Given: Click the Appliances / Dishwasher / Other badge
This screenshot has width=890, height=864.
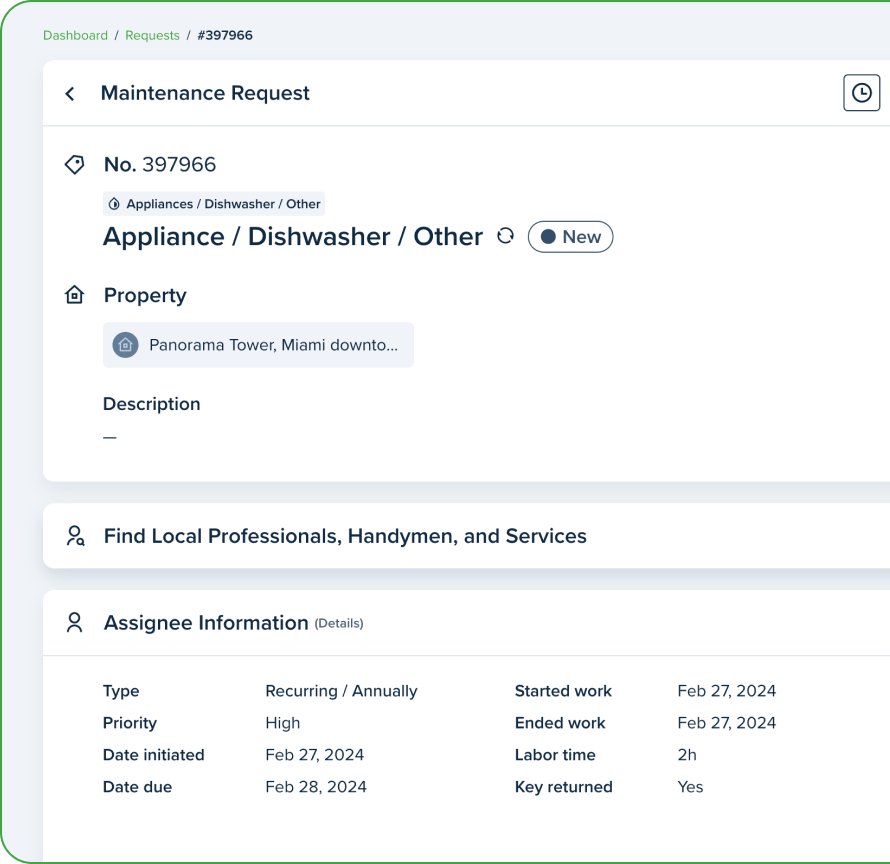Looking at the screenshot, I should [213, 203].
